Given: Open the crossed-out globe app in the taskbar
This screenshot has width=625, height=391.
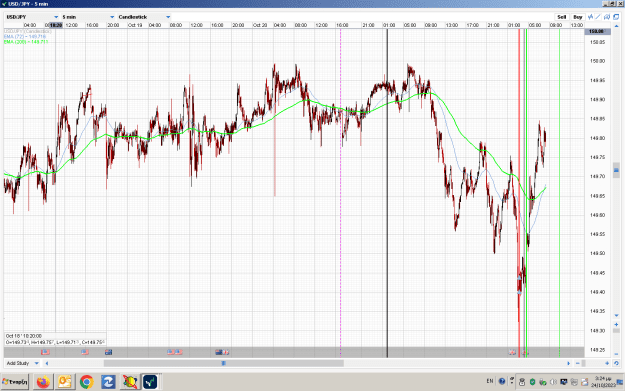Looking at the screenshot, I should tap(130, 382).
